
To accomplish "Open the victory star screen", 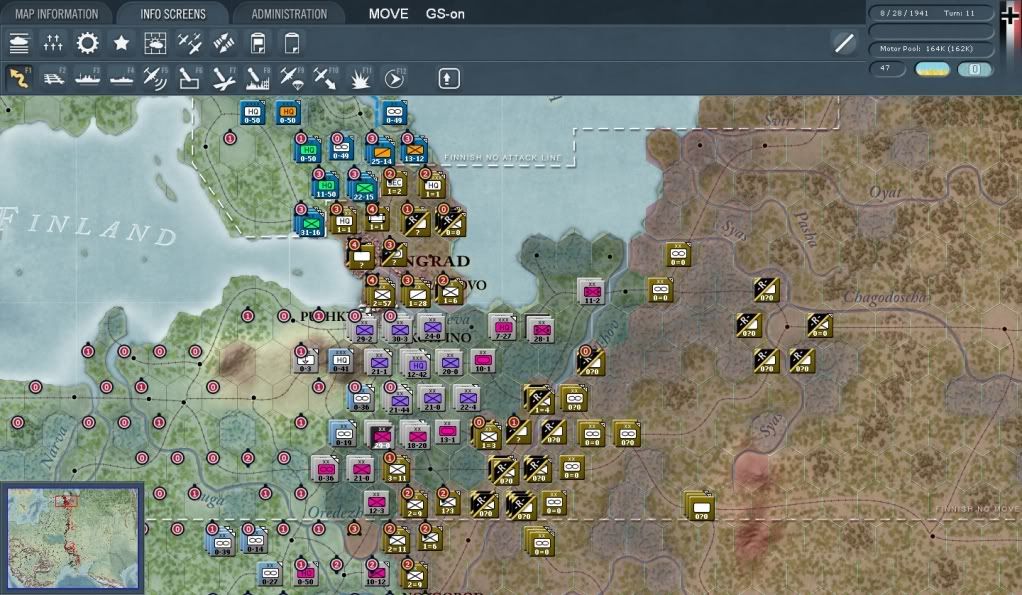I will click(x=121, y=43).
